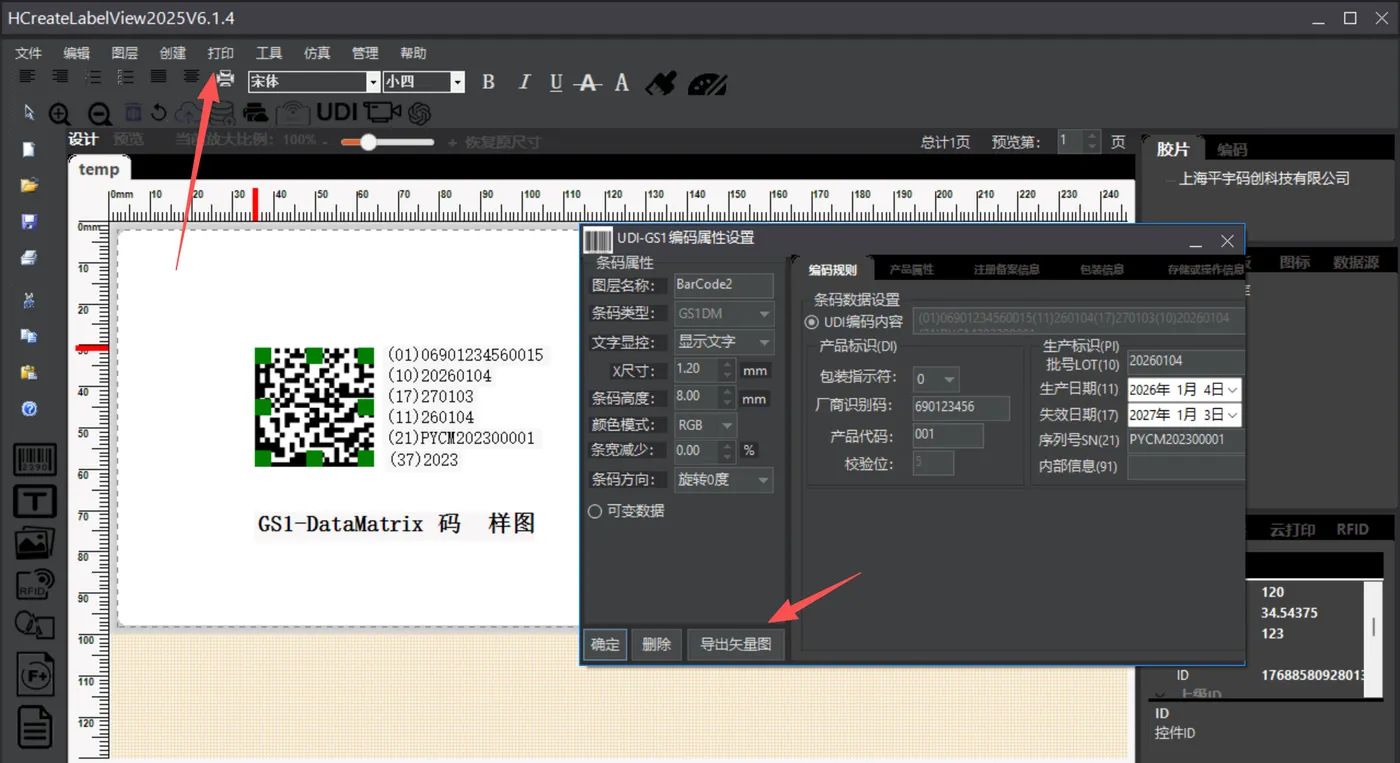Click the 导出矢量图 button

click(x=736, y=645)
